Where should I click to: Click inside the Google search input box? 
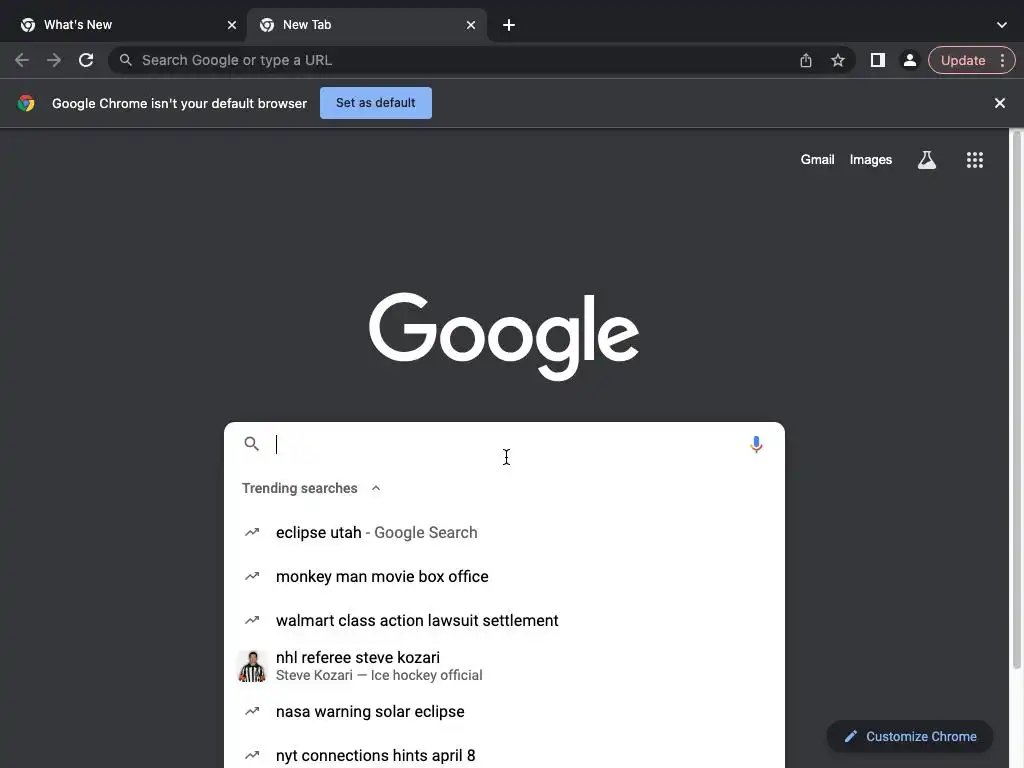tap(504, 444)
